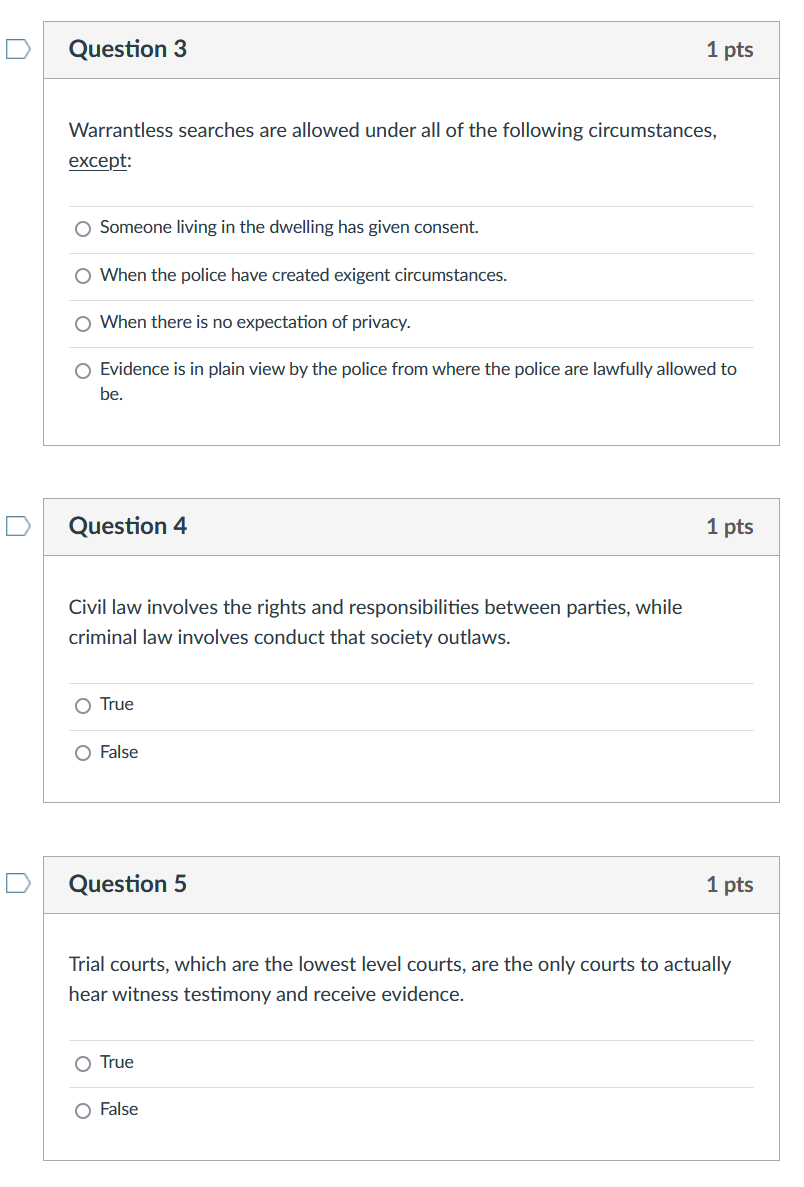
Task: Click the Question 3 header title
Action: point(128,49)
